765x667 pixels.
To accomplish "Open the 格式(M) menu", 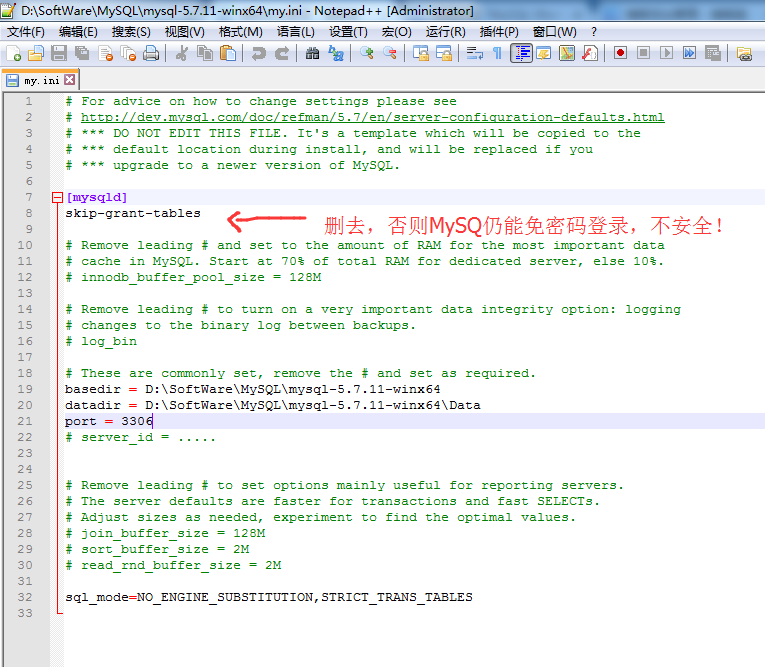I will click(241, 32).
